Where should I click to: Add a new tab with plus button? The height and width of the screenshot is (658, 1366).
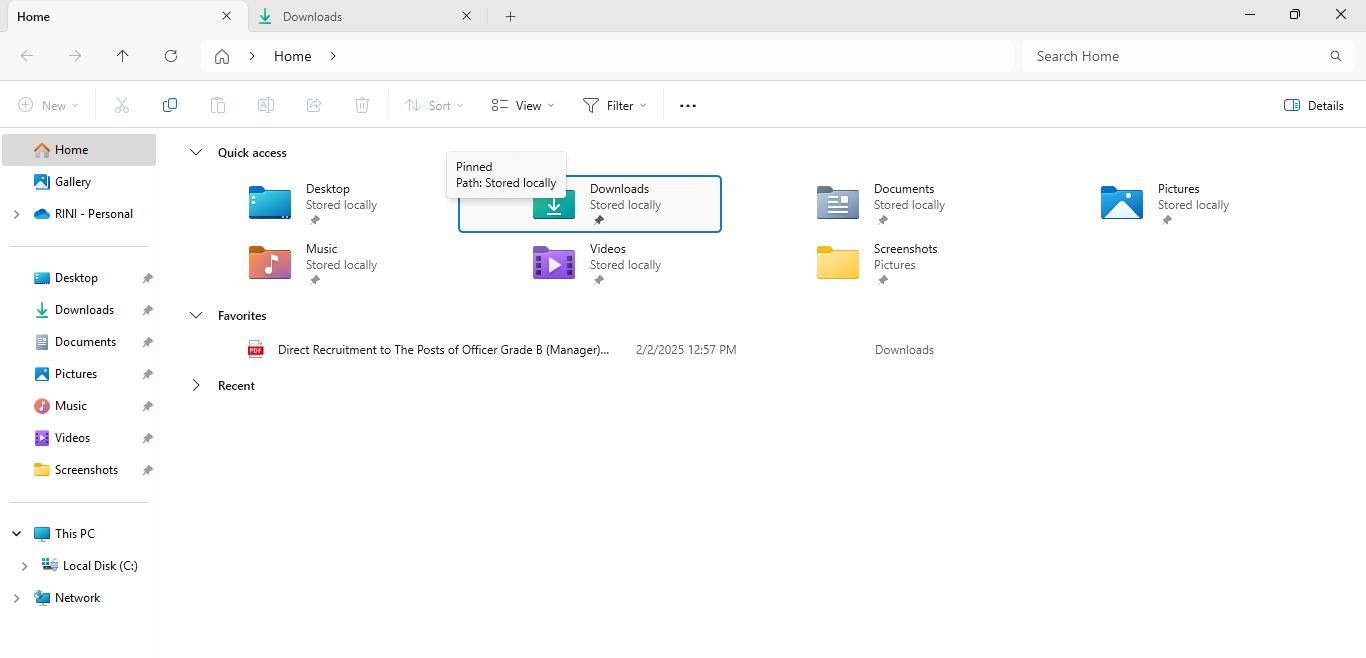pyautogui.click(x=510, y=16)
